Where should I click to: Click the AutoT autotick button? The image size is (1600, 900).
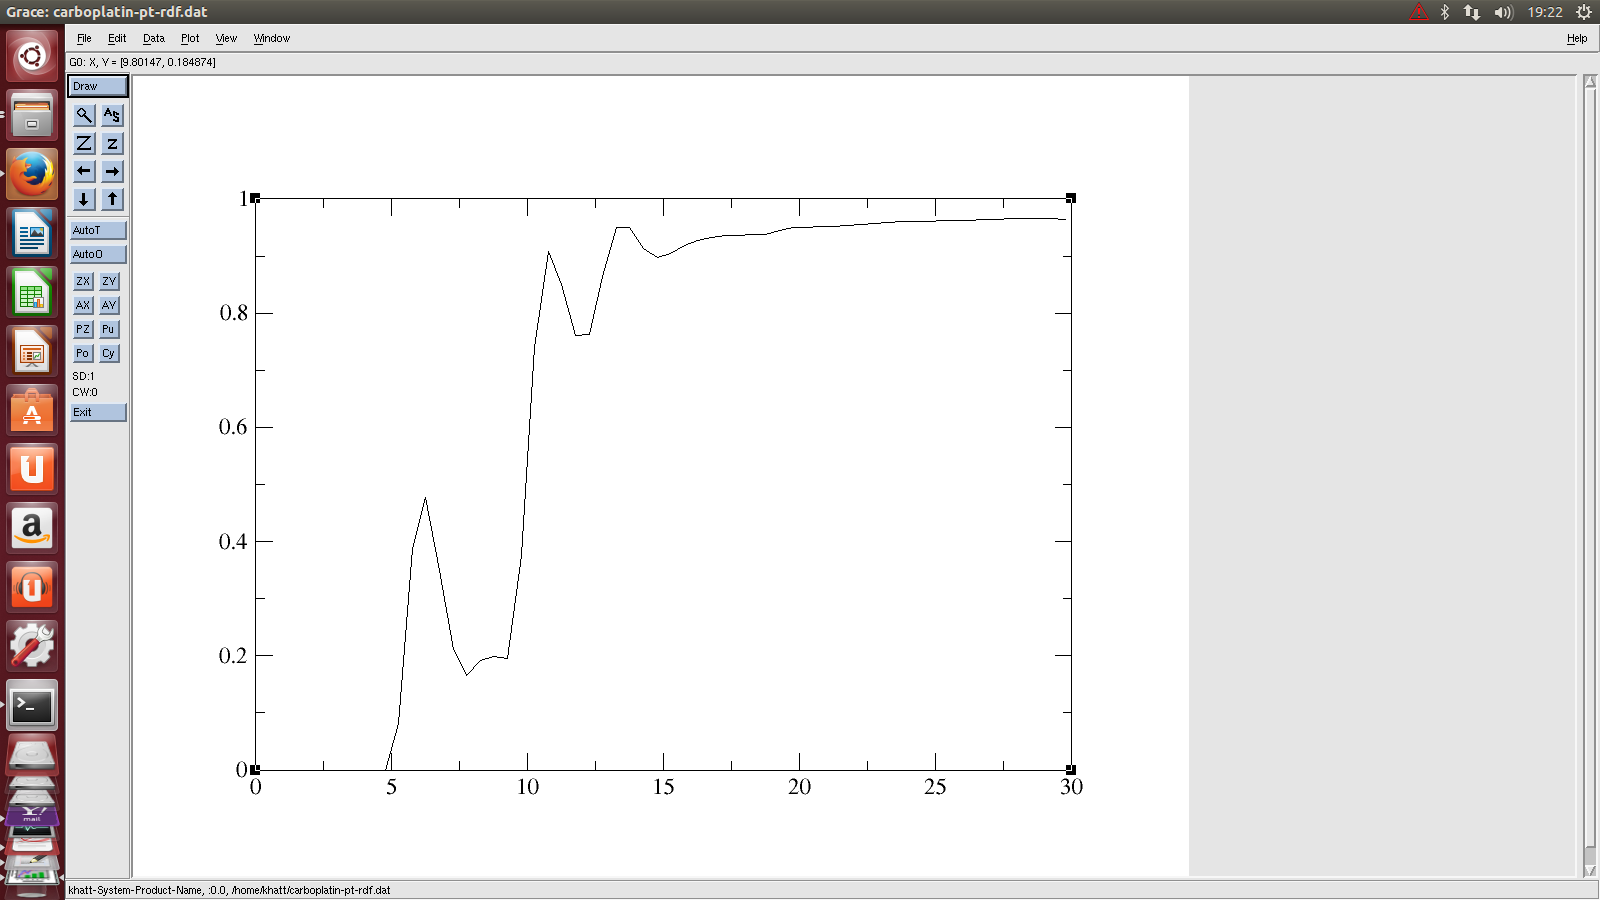click(98, 230)
